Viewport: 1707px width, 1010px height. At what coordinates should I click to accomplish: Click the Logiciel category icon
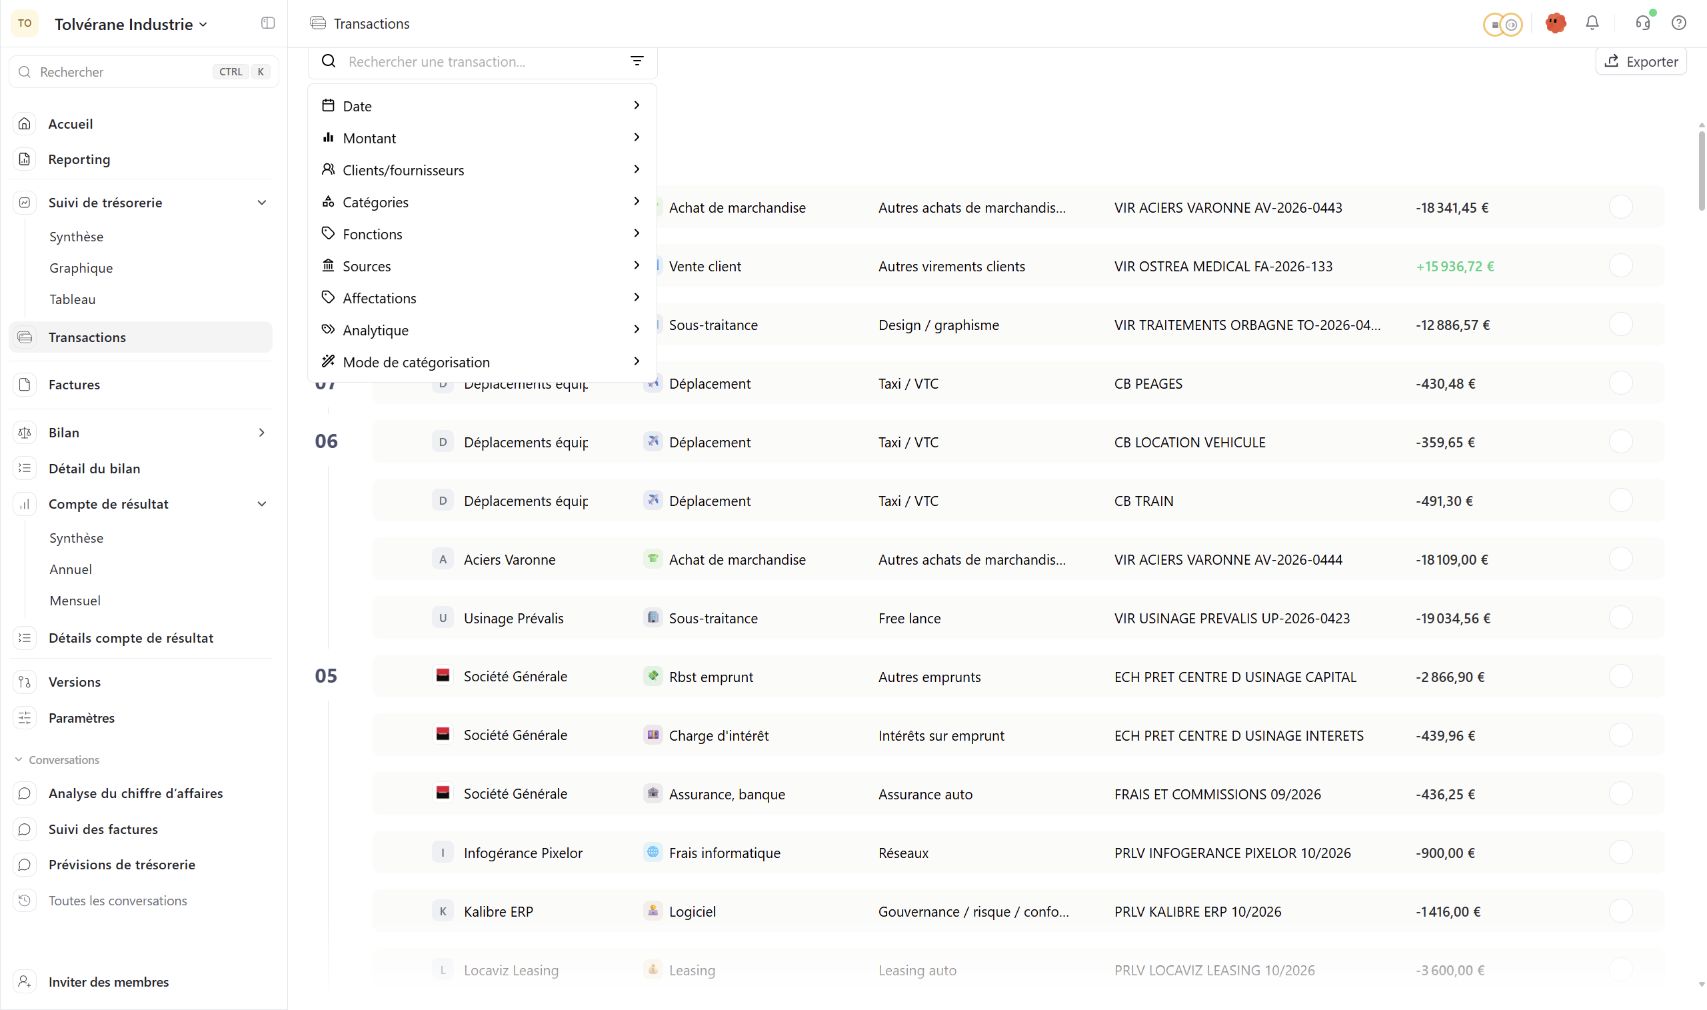(652, 911)
